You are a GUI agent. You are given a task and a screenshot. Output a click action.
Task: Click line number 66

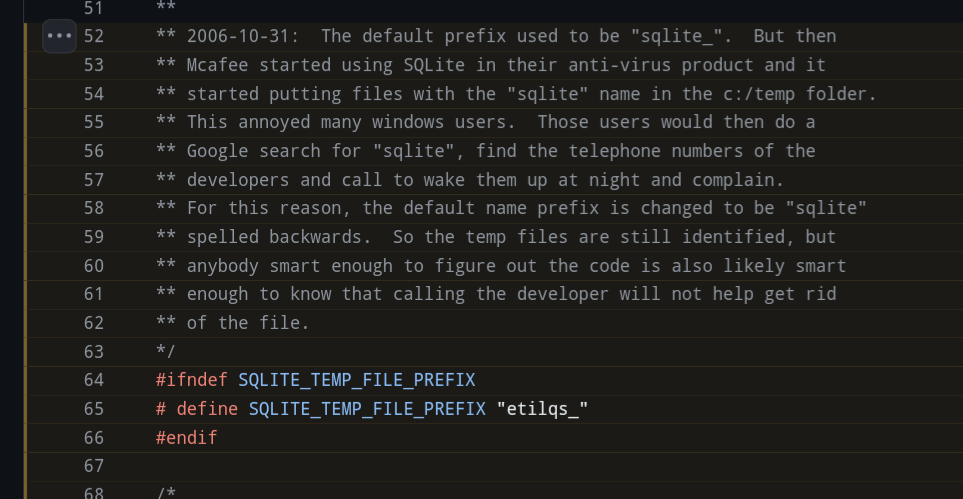pos(94,437)
